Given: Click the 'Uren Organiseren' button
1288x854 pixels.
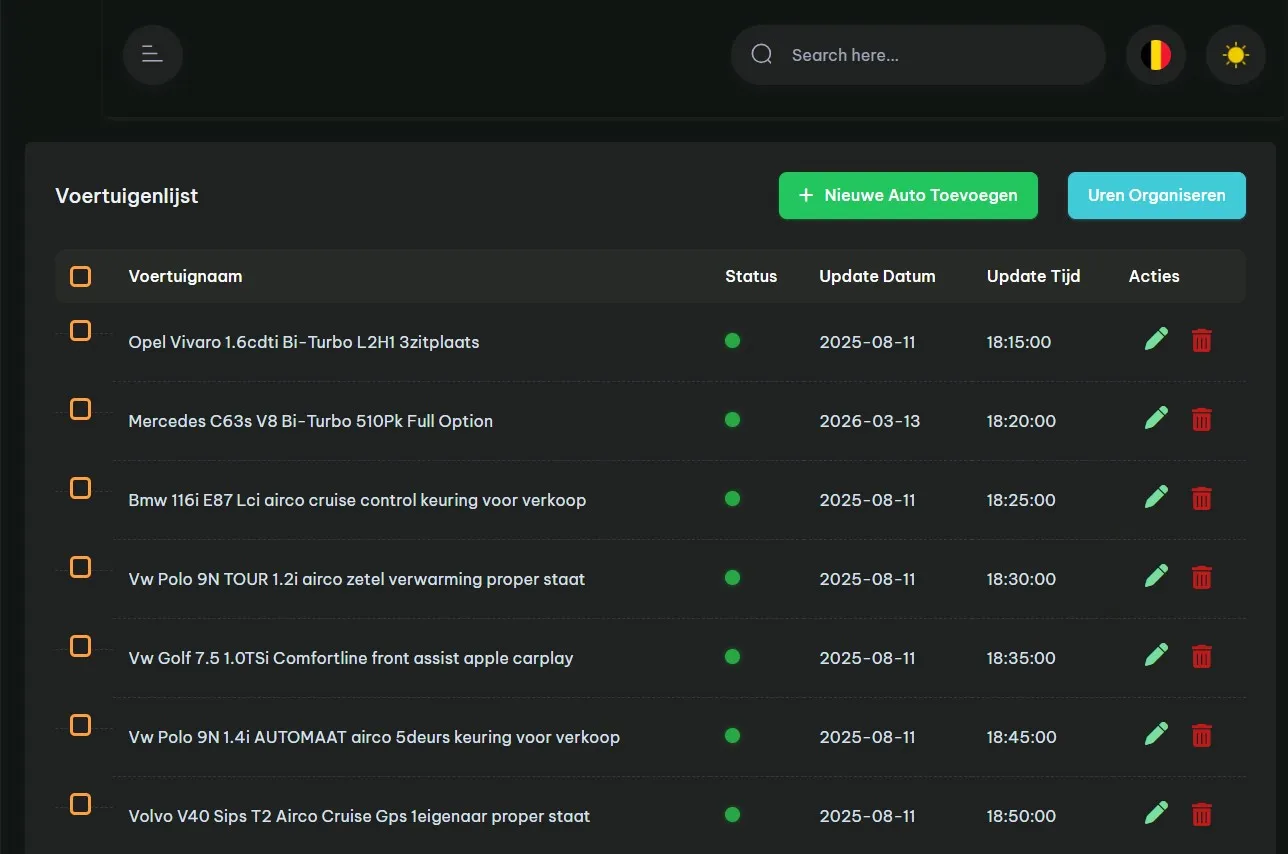Looking at the screenshot, I should pyautogui.click(x=1156, y=196).
